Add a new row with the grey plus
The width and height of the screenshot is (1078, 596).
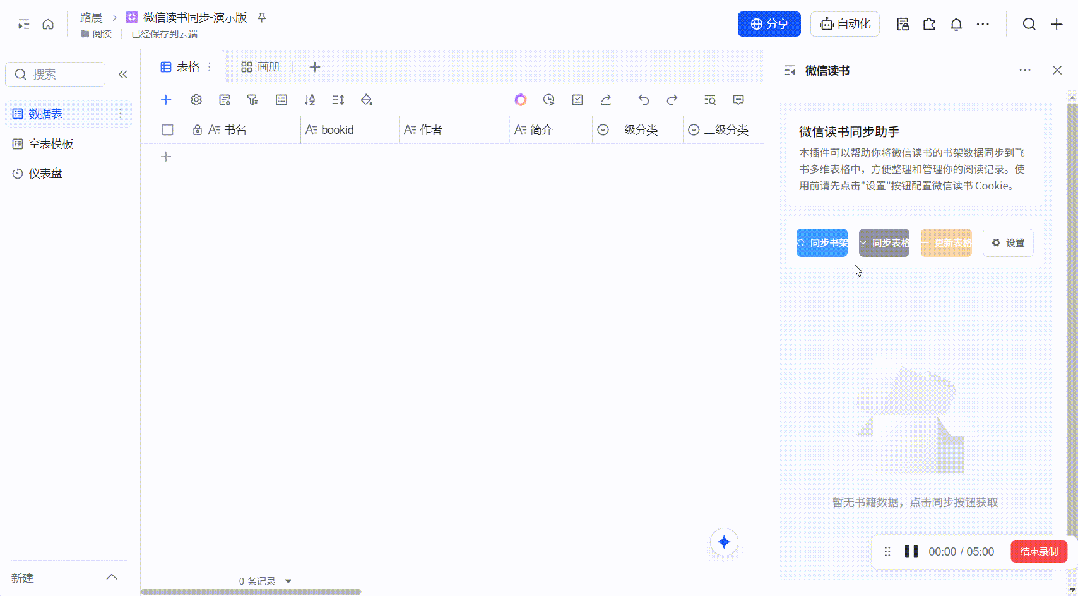[166, 157]
